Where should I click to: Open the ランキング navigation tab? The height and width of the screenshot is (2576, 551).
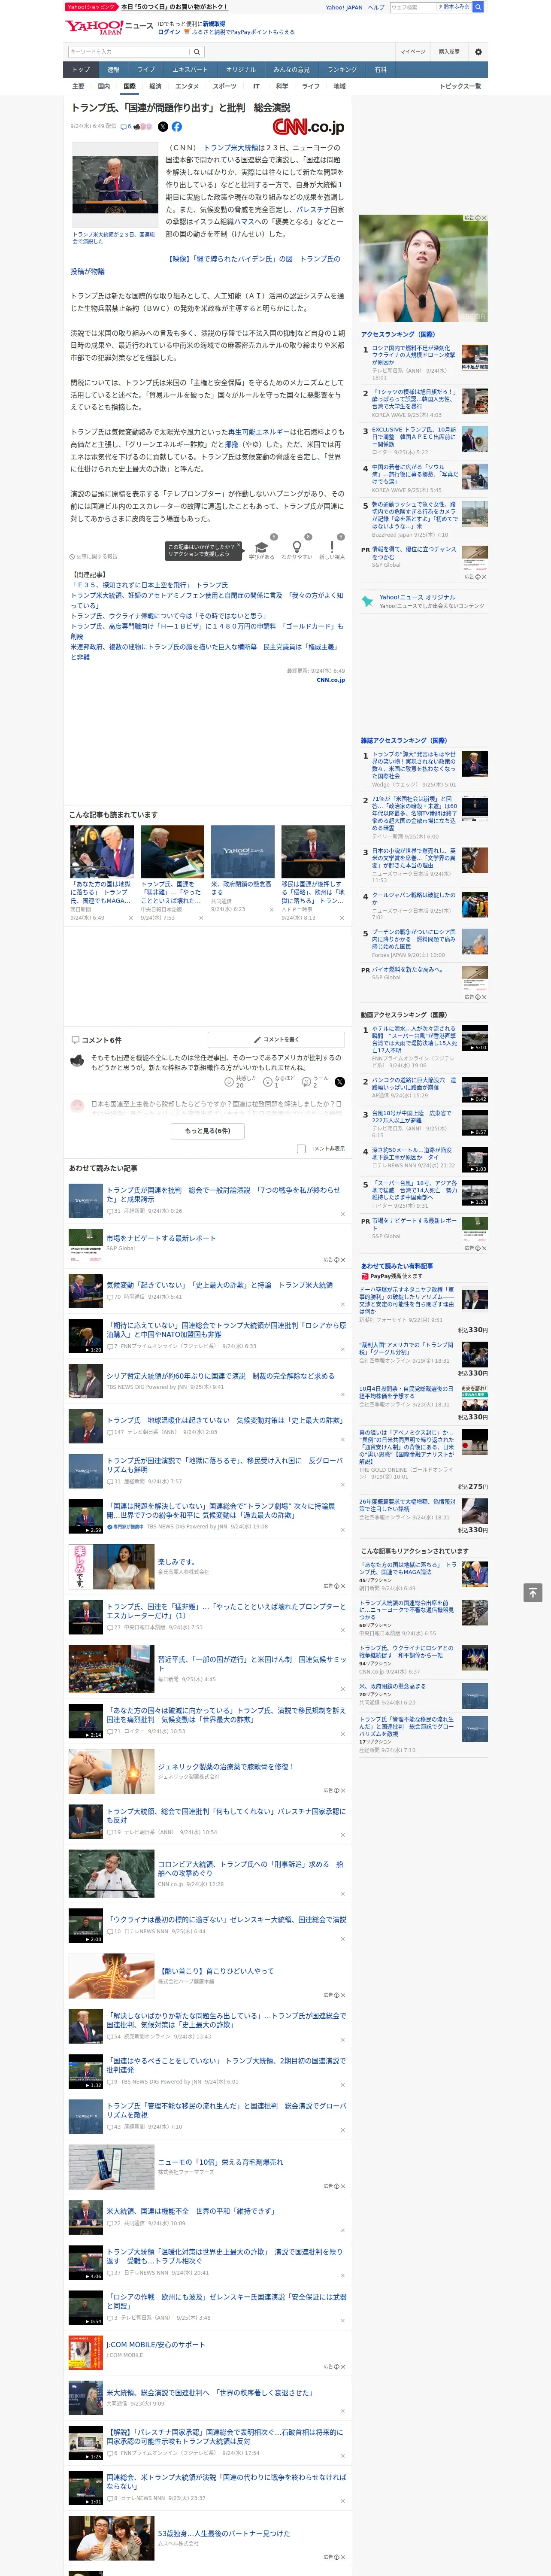(x=342, y=70)
